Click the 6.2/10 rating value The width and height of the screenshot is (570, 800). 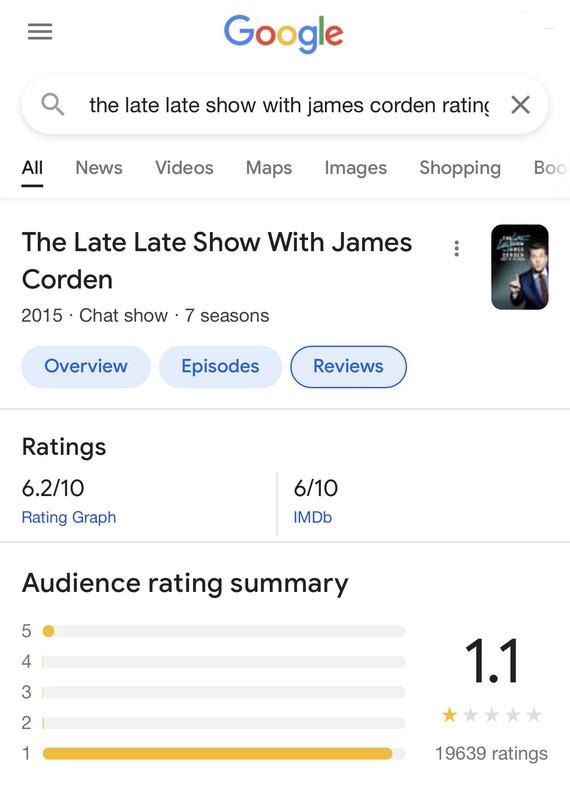pyautogui.click(x=53, y=488)
